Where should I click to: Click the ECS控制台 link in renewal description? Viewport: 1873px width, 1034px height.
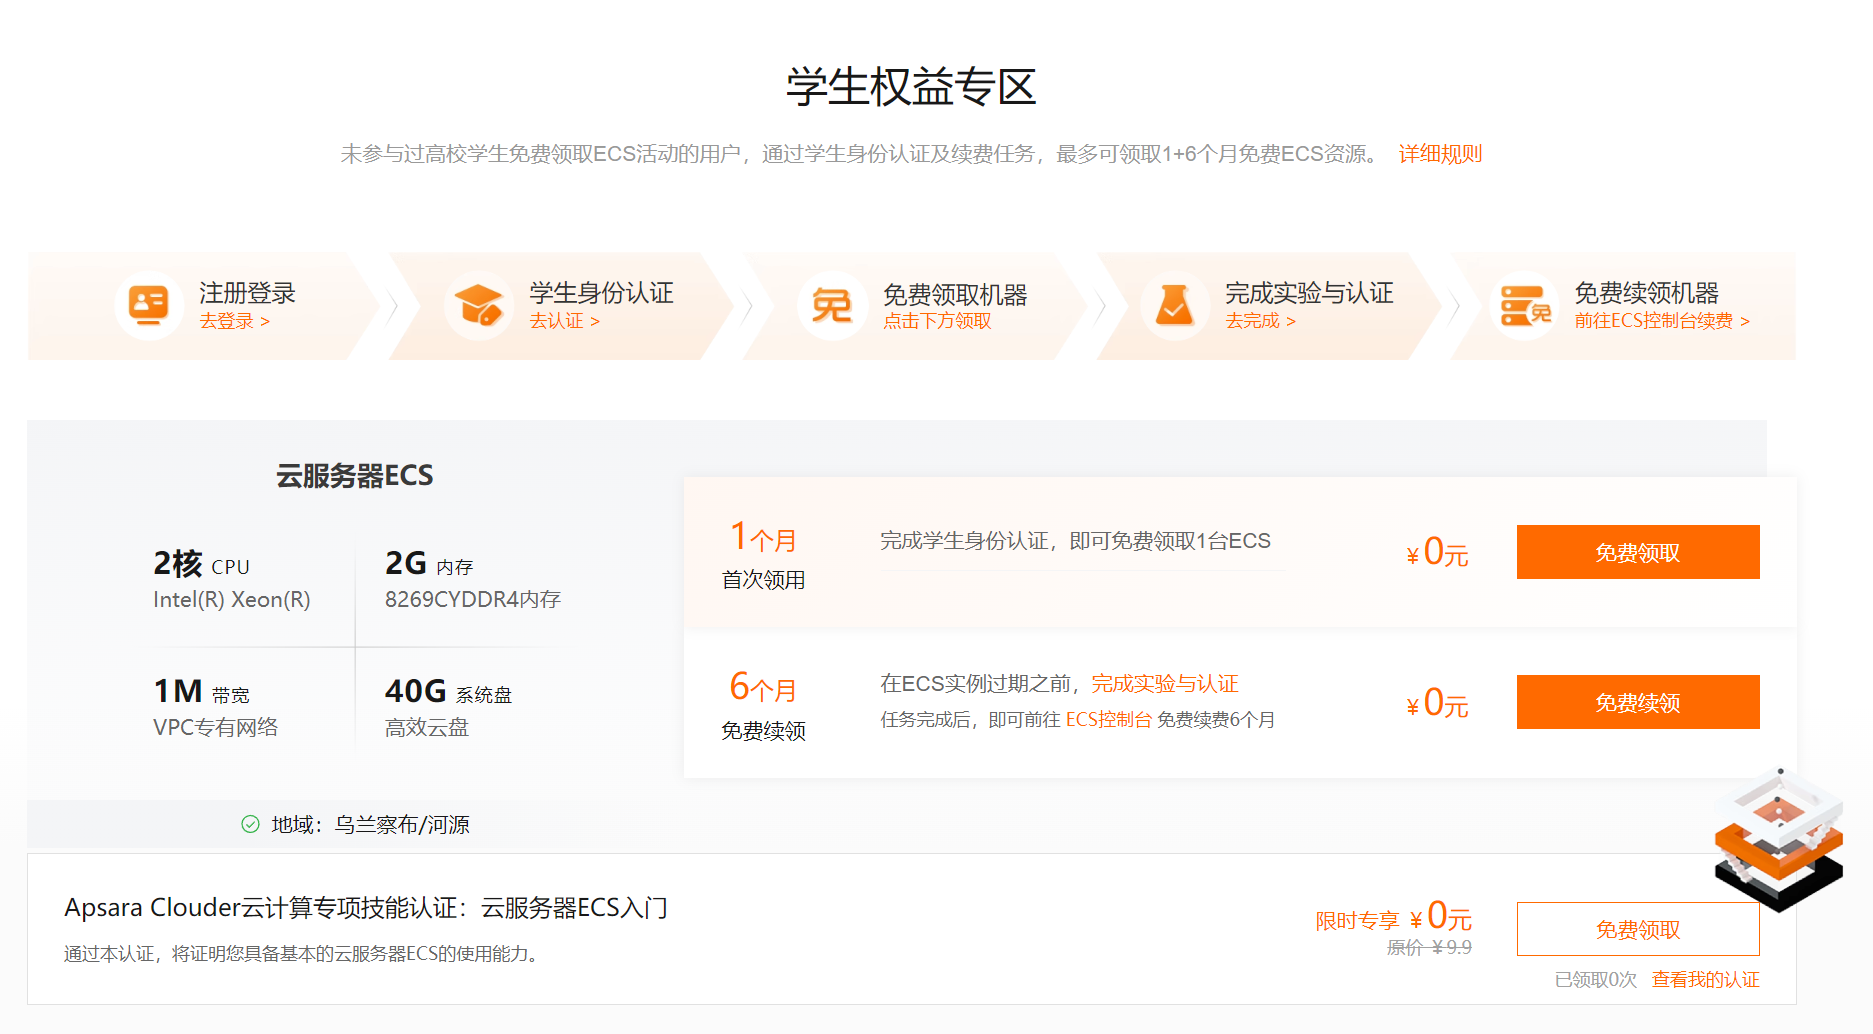tap(1108, 720)
